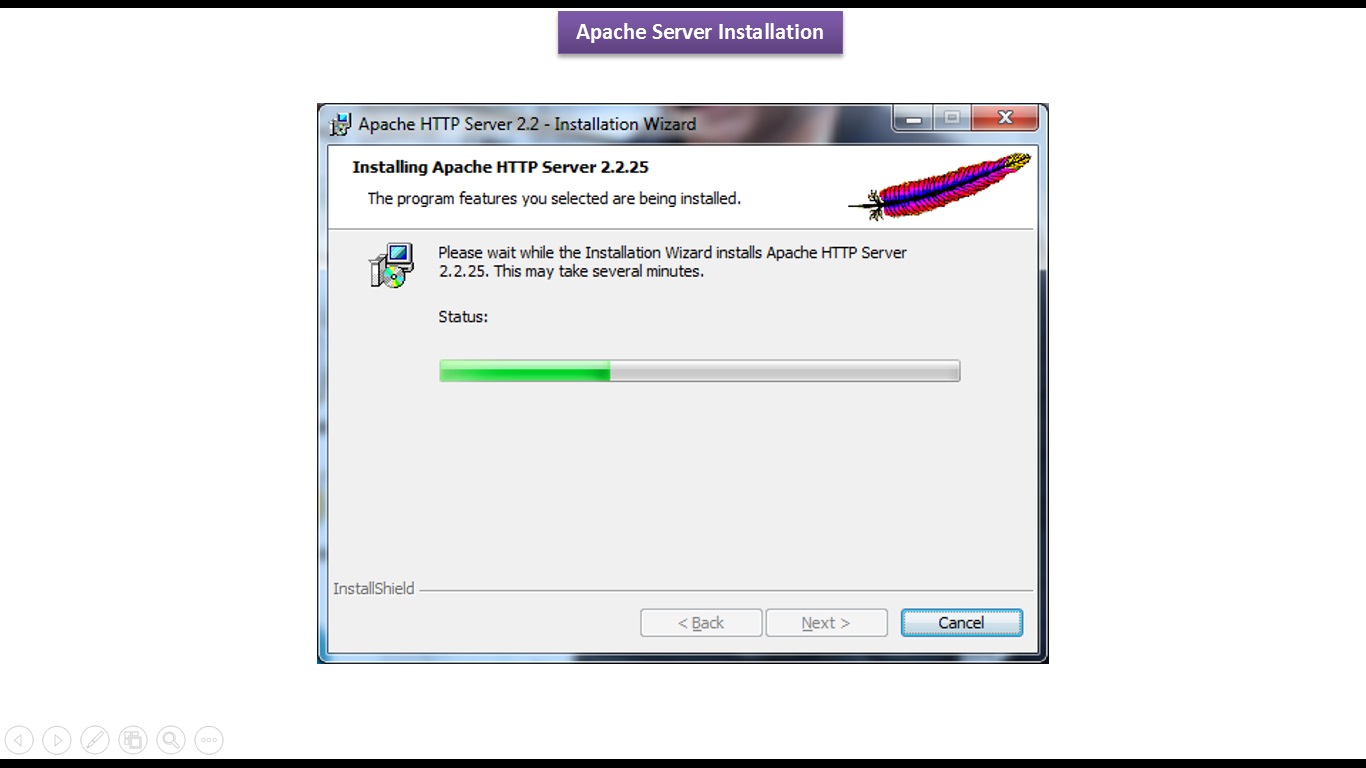Click the Apache feather logo
This screenshot has height=768, width=1366.
point(940,186)
